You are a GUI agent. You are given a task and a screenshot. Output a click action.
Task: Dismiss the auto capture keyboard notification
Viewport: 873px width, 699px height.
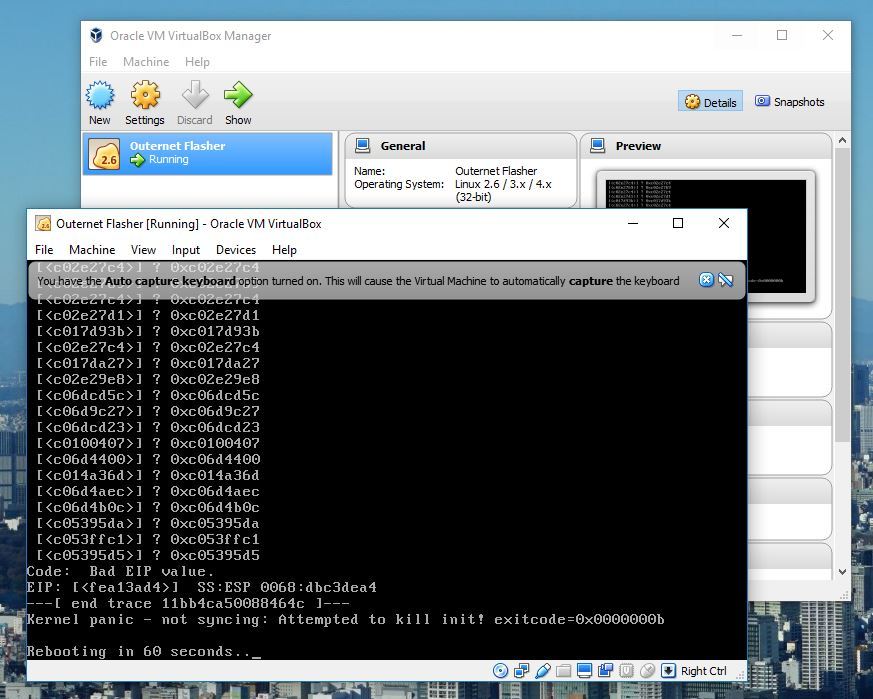(706, 281)
